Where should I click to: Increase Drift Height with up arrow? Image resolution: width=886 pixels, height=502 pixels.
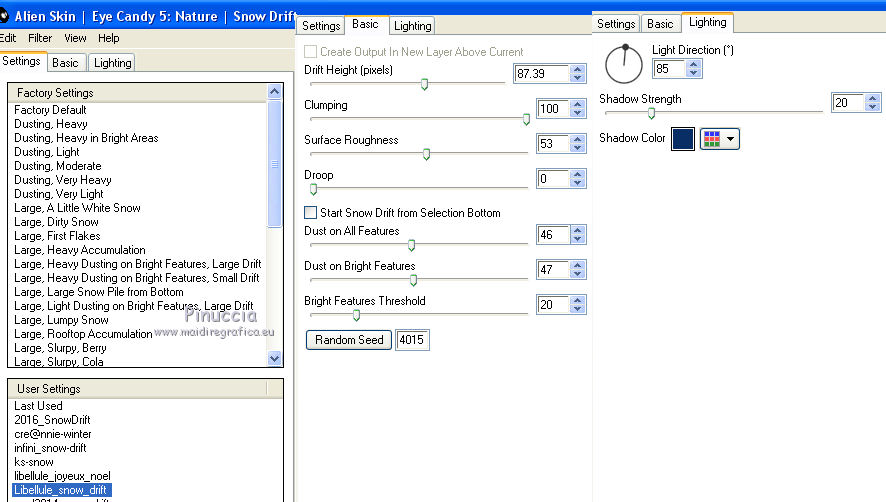tap(577, 69)
